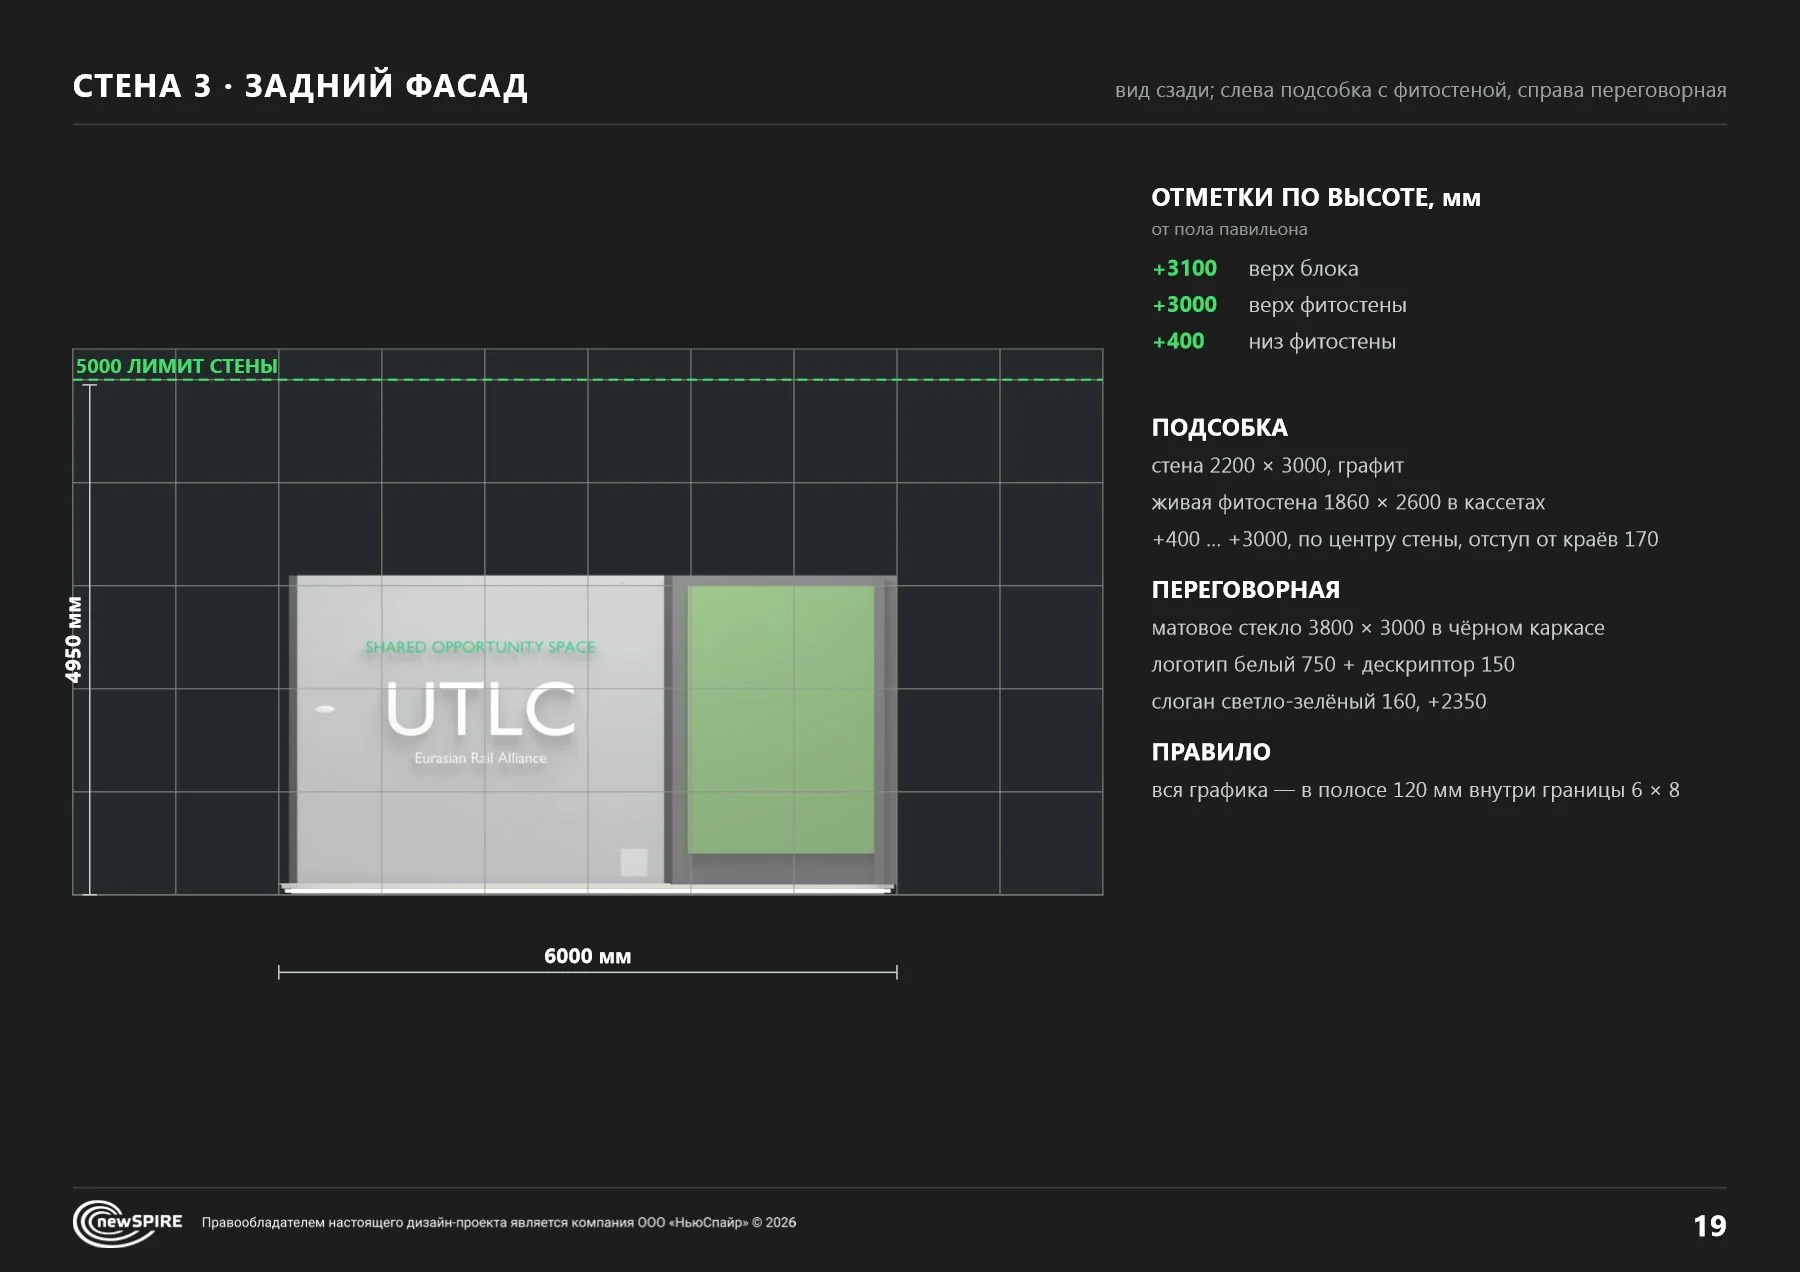Click the rule text 'вся графика — в полосе 120 мм'
Image resolution: width=1800 pixels, height=1272 pixels.
pos(1415,790)
